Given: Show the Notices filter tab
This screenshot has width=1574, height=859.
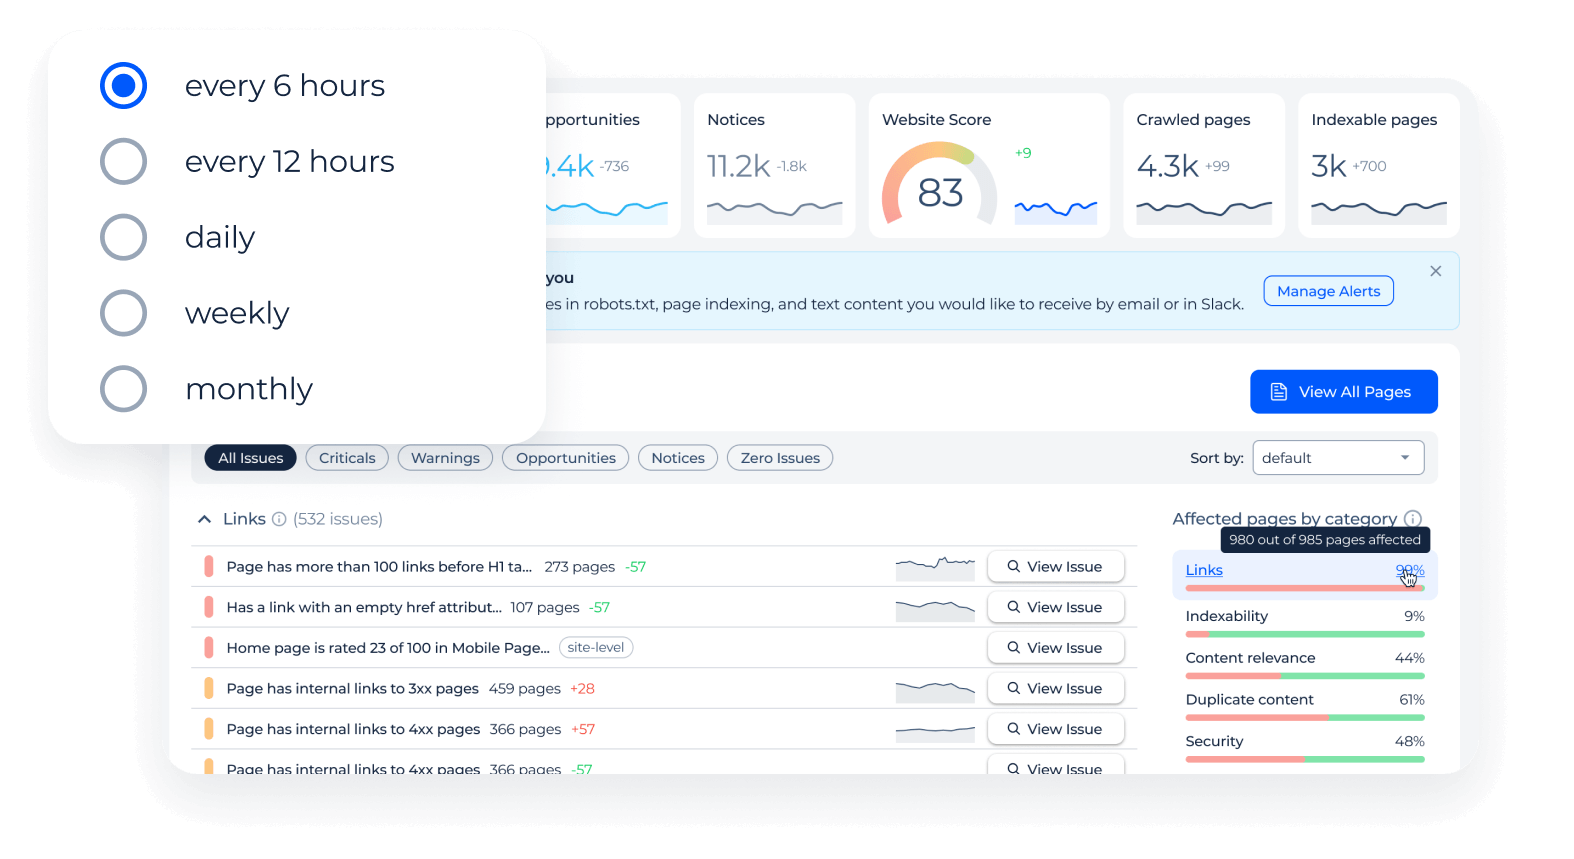Looking at the screenshot, I should (678, 458).
